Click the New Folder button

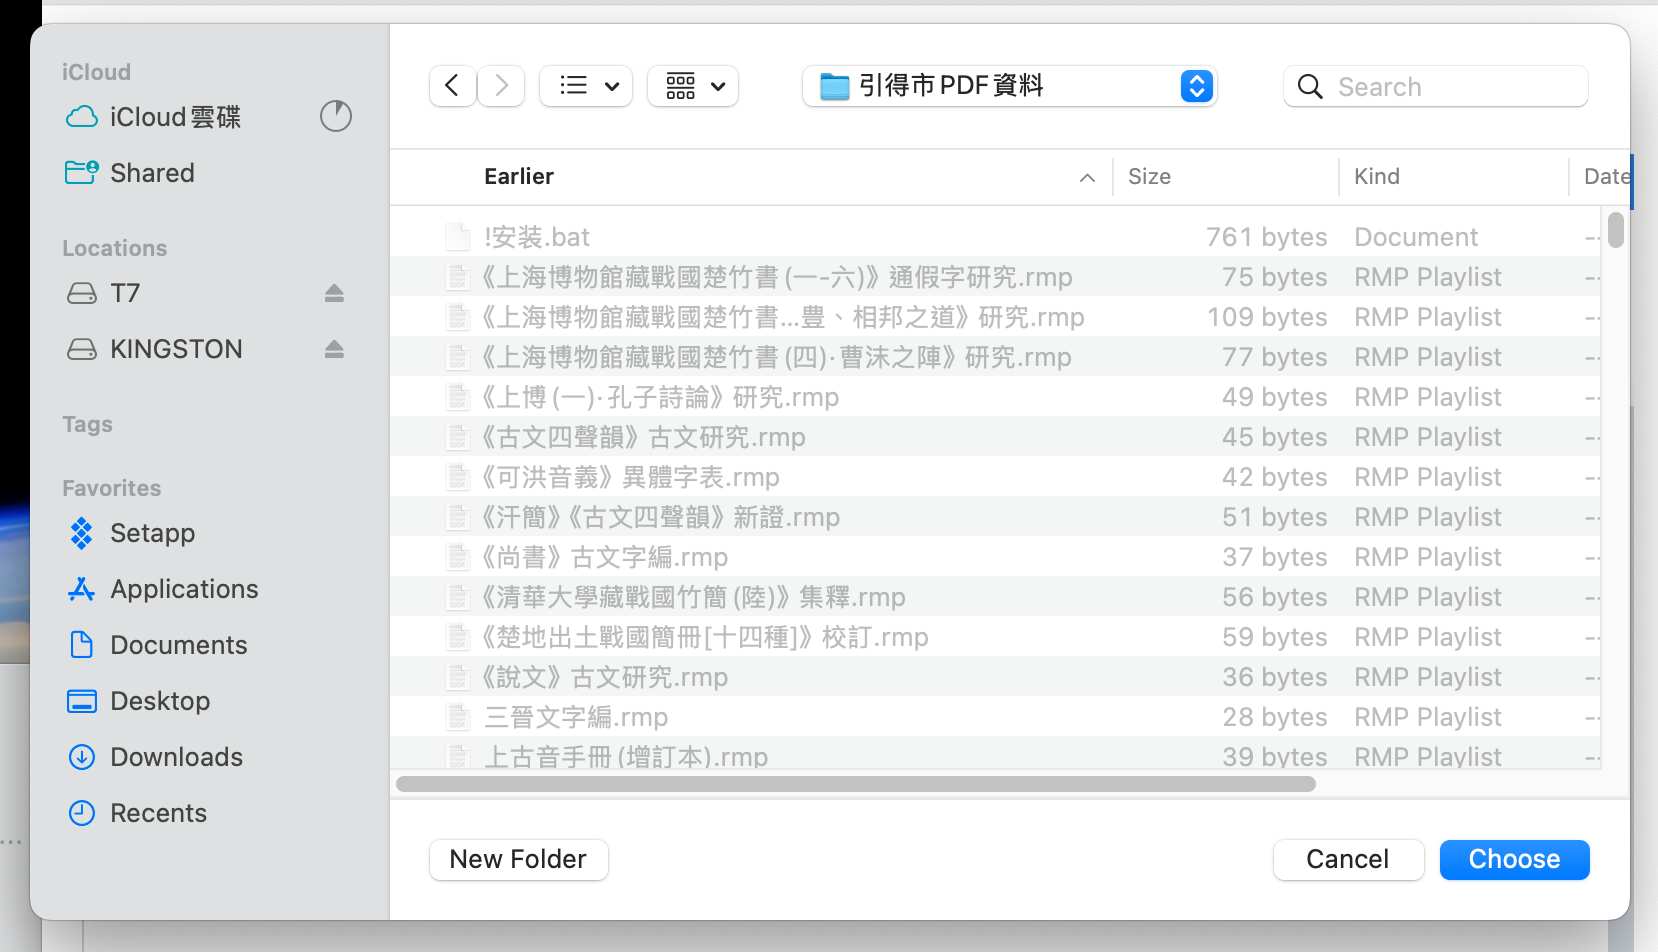[x=518, y=859]
